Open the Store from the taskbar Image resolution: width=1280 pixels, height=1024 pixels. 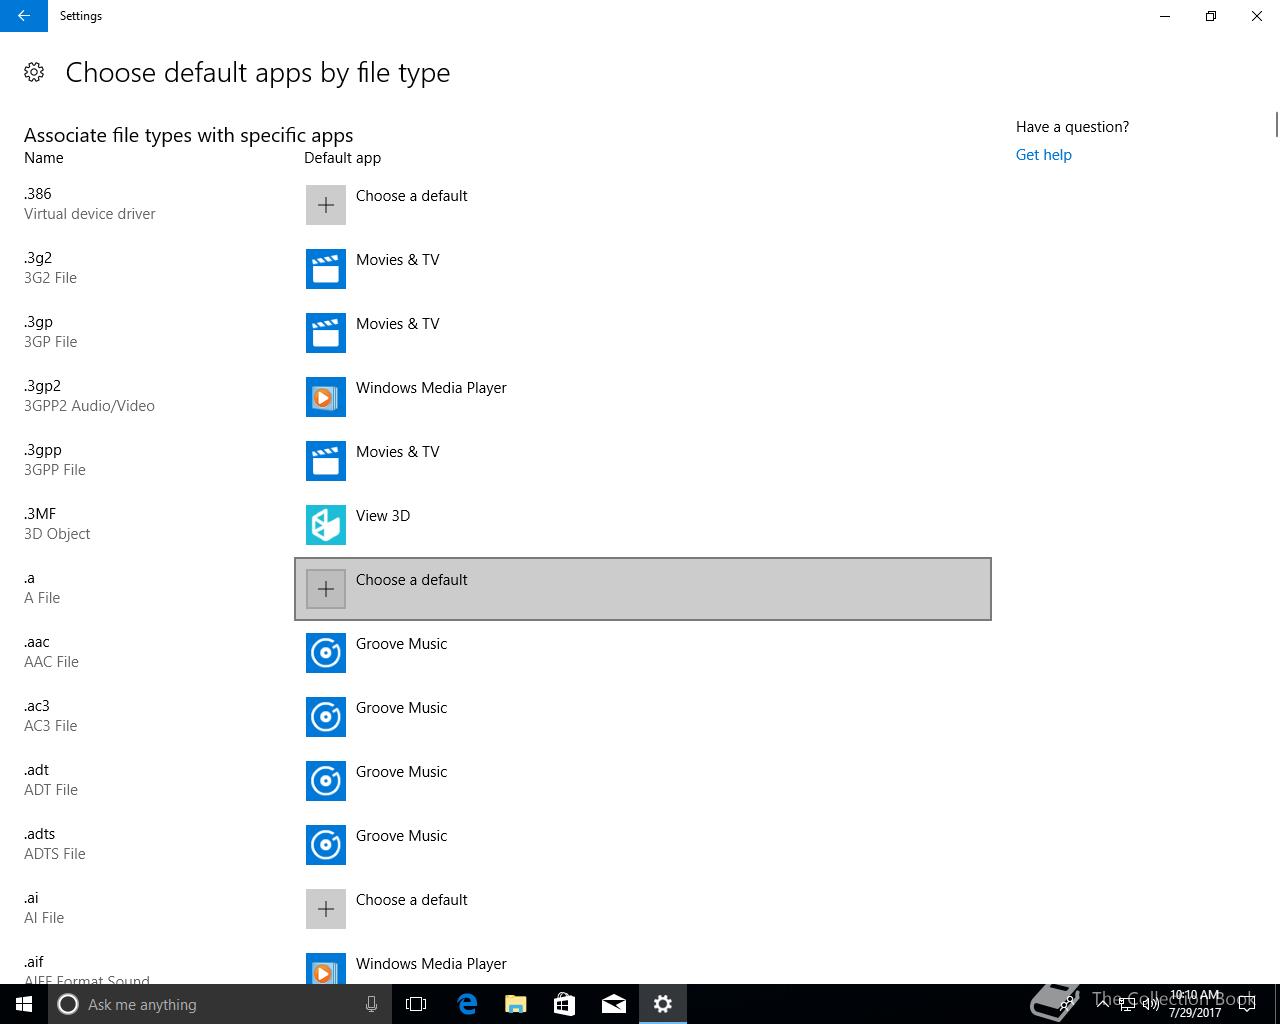pyautogui.click(x=565, y=1004)
